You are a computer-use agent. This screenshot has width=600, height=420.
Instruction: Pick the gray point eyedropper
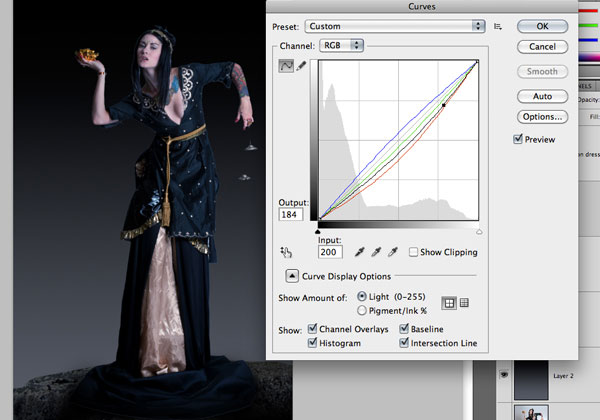point(378,252)
